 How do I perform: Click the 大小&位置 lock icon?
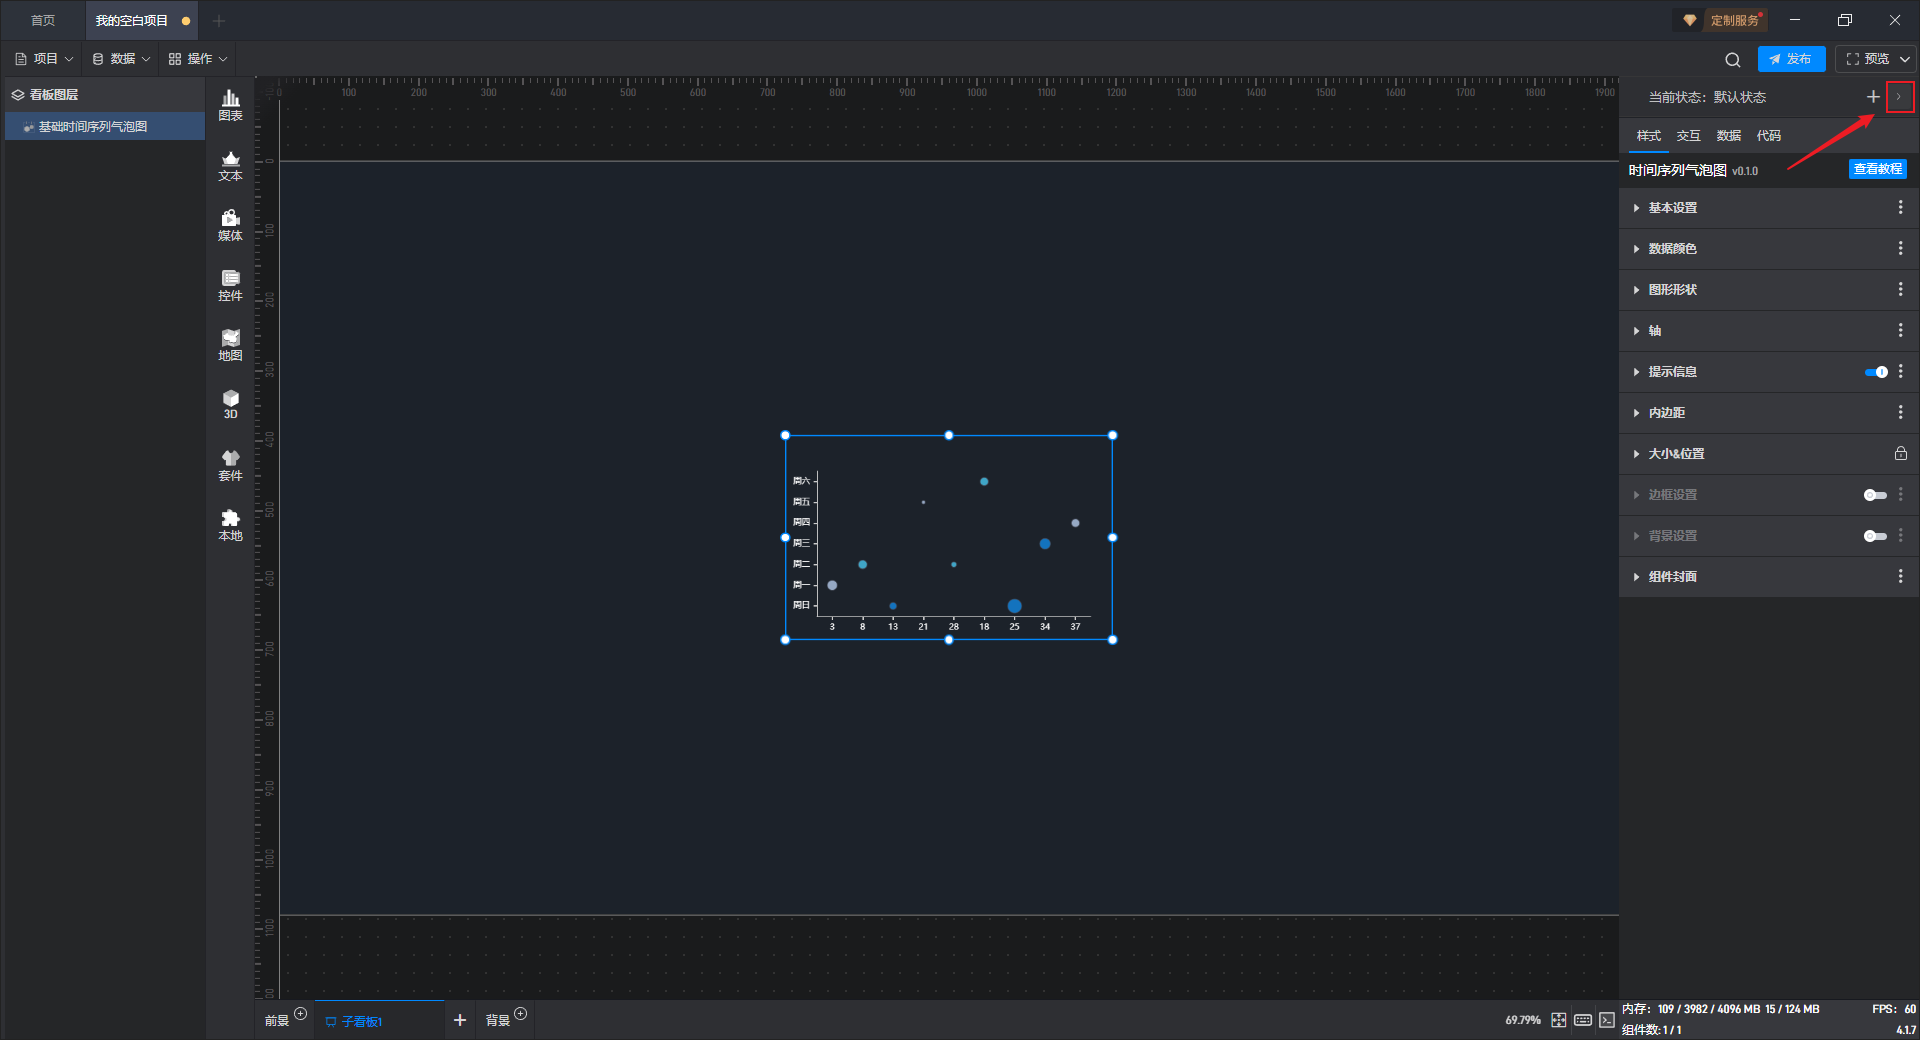tap(1900, 453)
